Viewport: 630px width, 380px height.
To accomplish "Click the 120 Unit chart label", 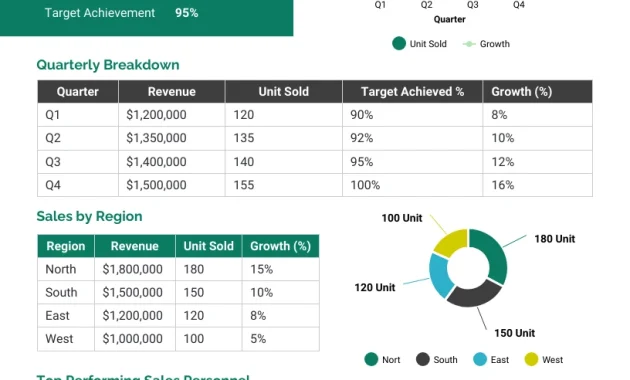I will click(x=374, y=288).
